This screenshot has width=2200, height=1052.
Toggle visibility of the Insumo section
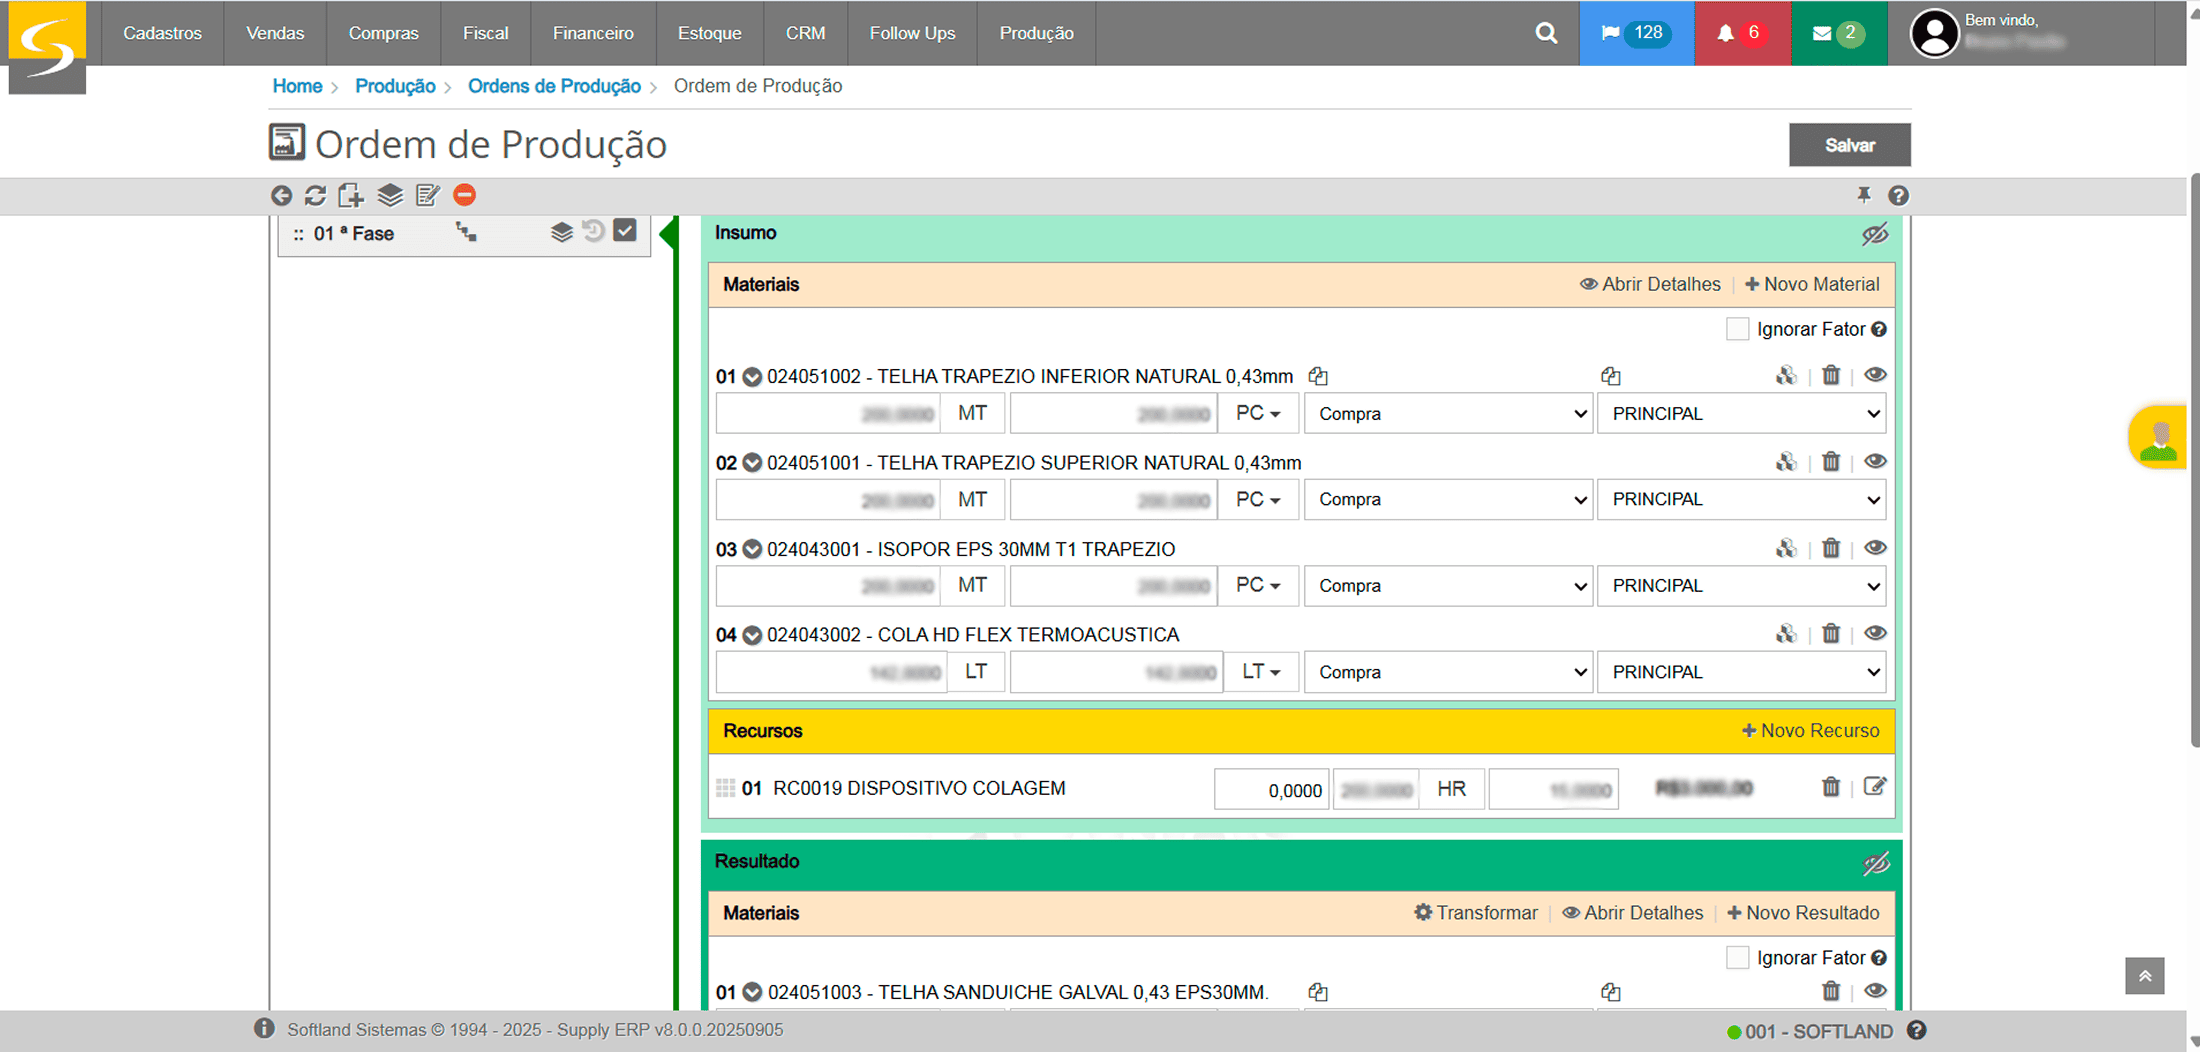[1874, 234]
